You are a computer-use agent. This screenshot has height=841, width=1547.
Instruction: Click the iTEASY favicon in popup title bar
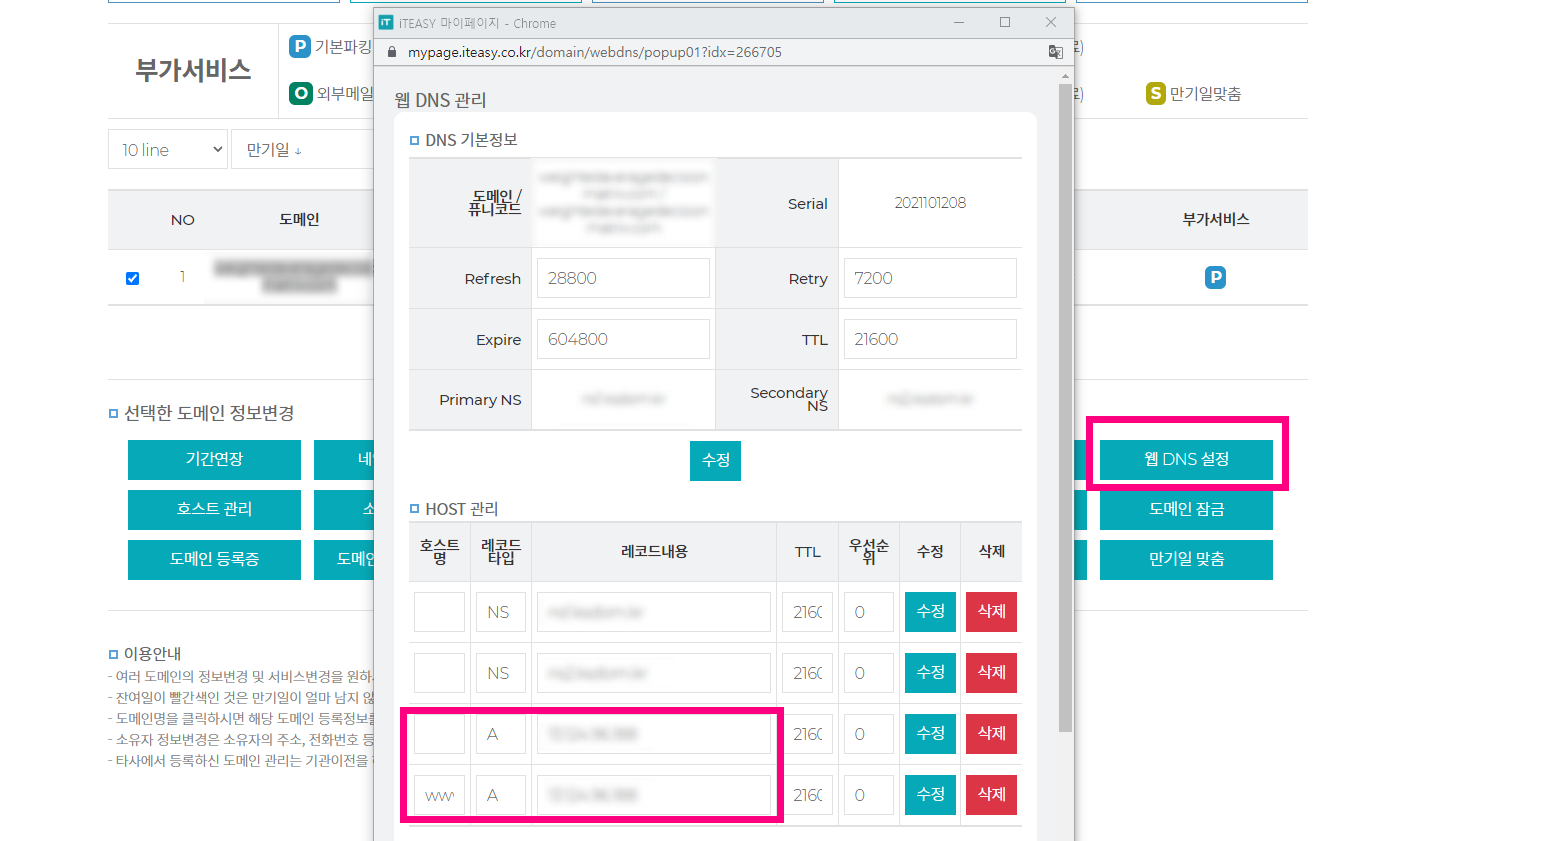pyautogui.click(x=386, y=22)
